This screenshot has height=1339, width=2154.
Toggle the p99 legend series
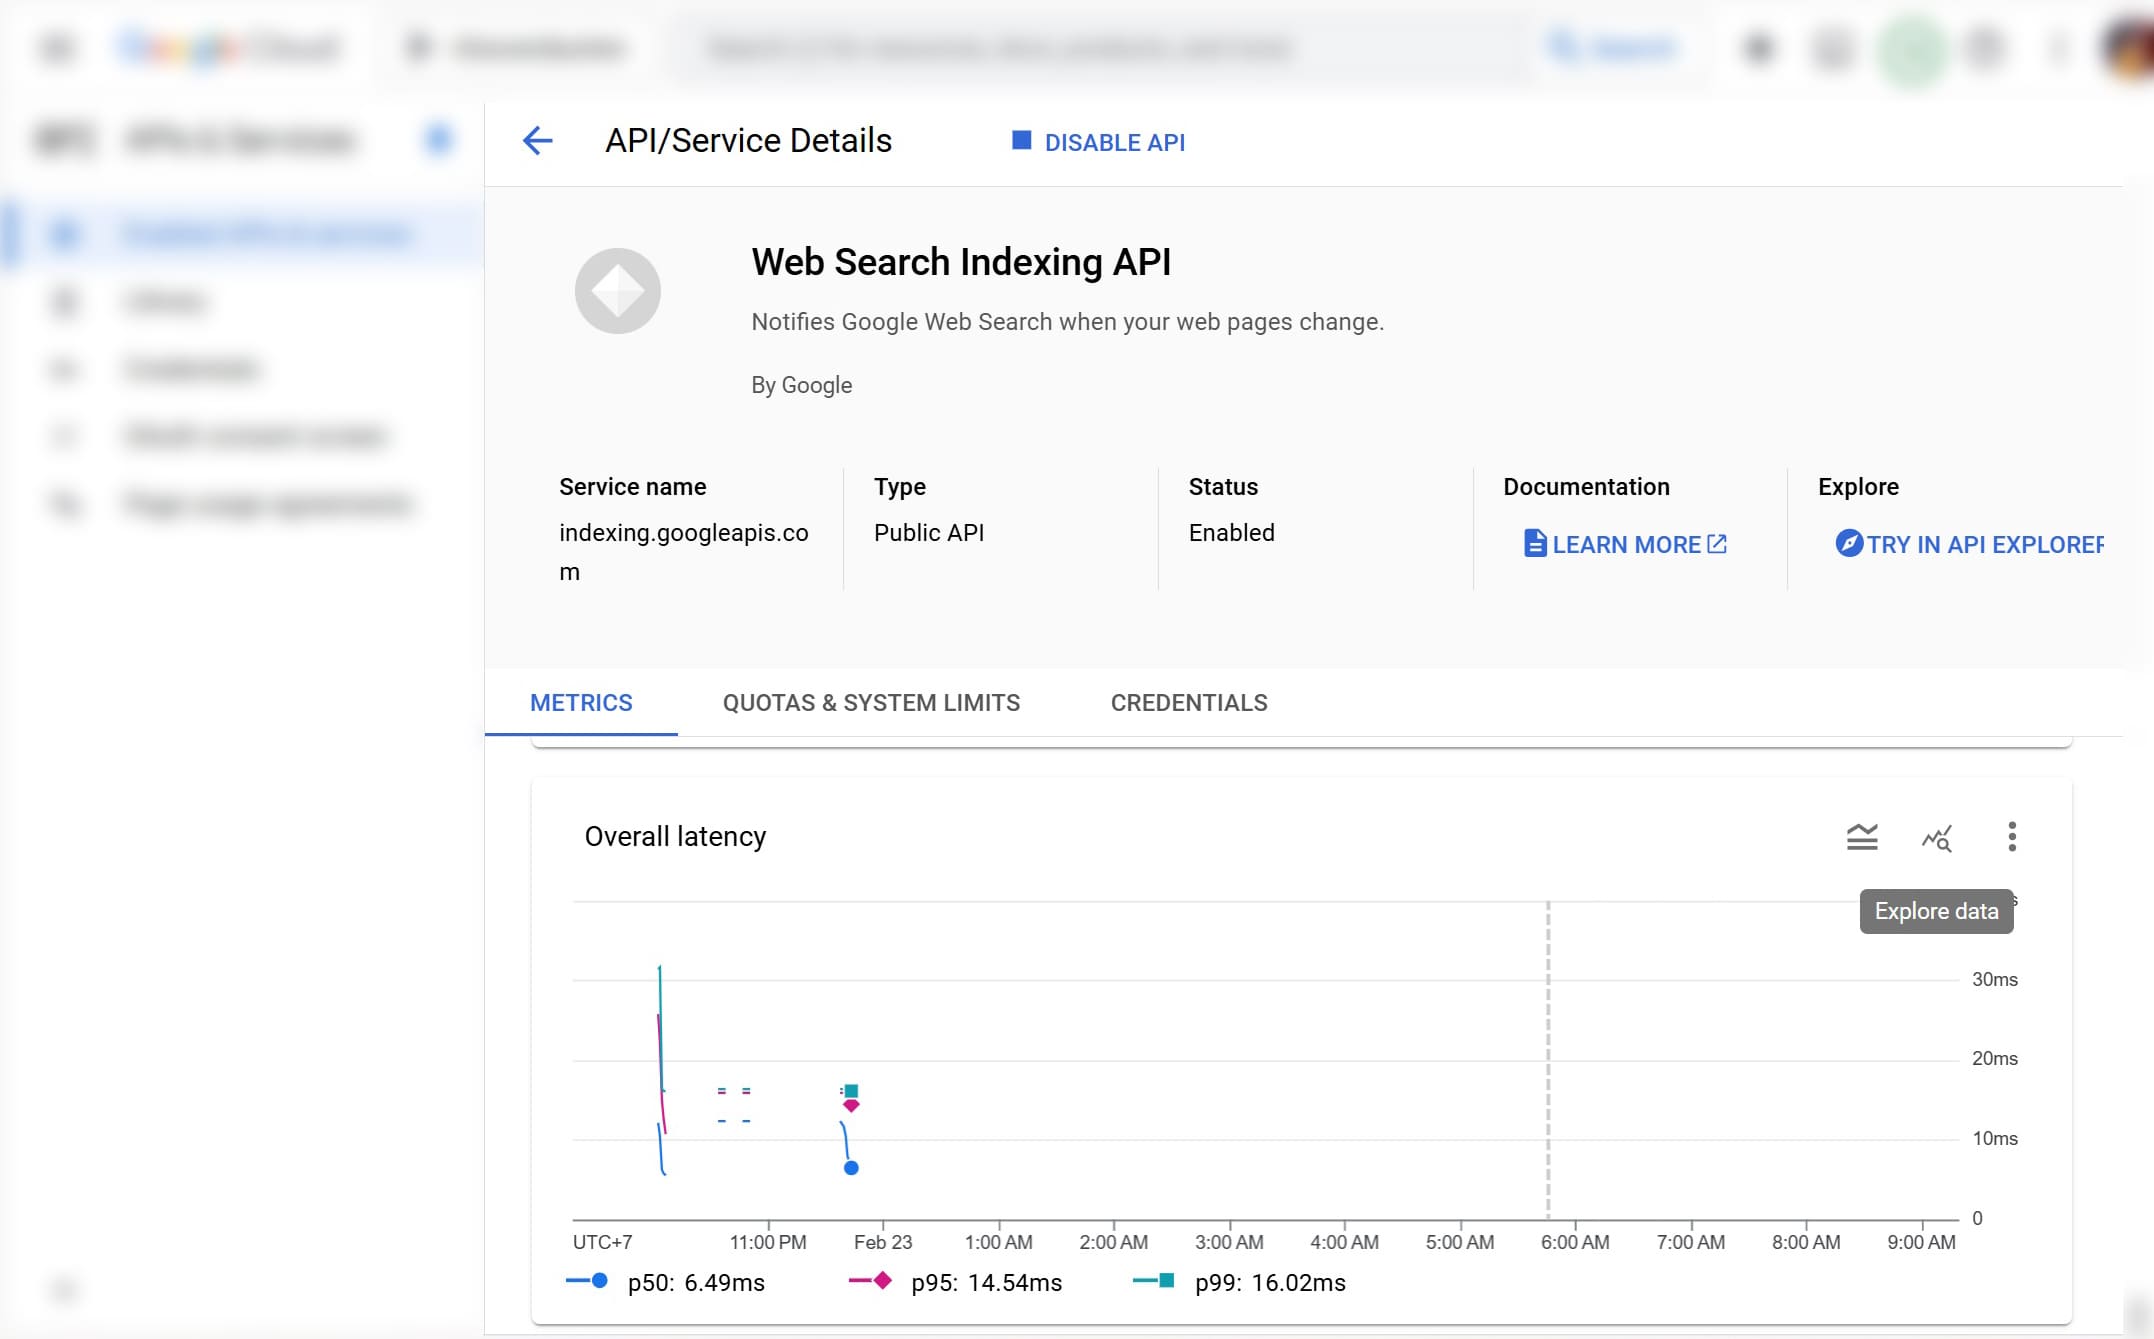pos(1239,1282)
